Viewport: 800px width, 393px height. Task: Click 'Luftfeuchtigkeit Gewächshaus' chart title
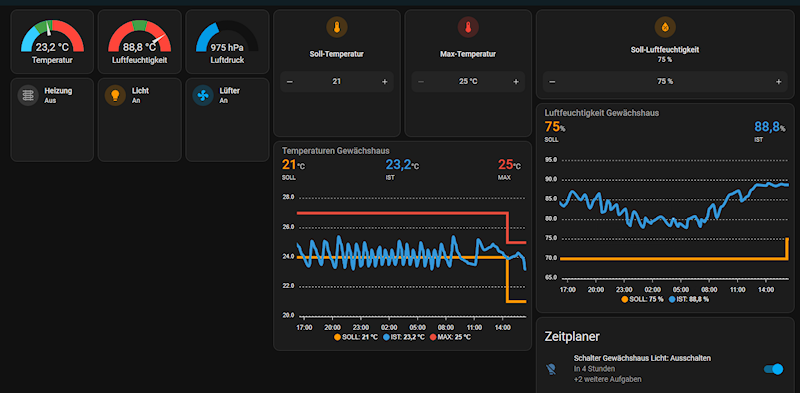pos(602,113)
